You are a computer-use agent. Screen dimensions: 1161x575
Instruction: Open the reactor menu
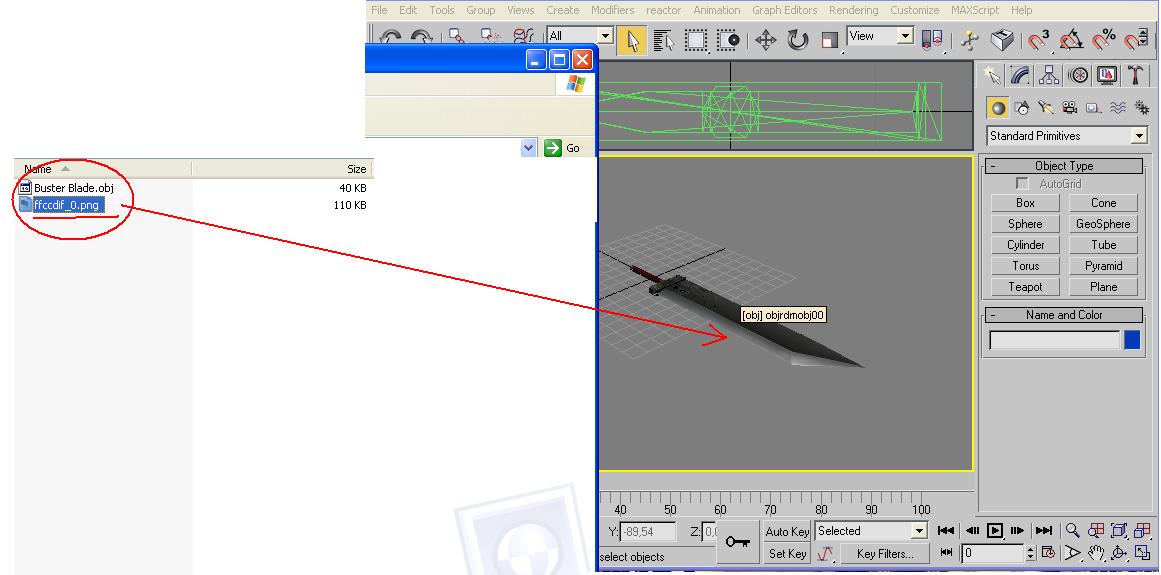[663, 10]
